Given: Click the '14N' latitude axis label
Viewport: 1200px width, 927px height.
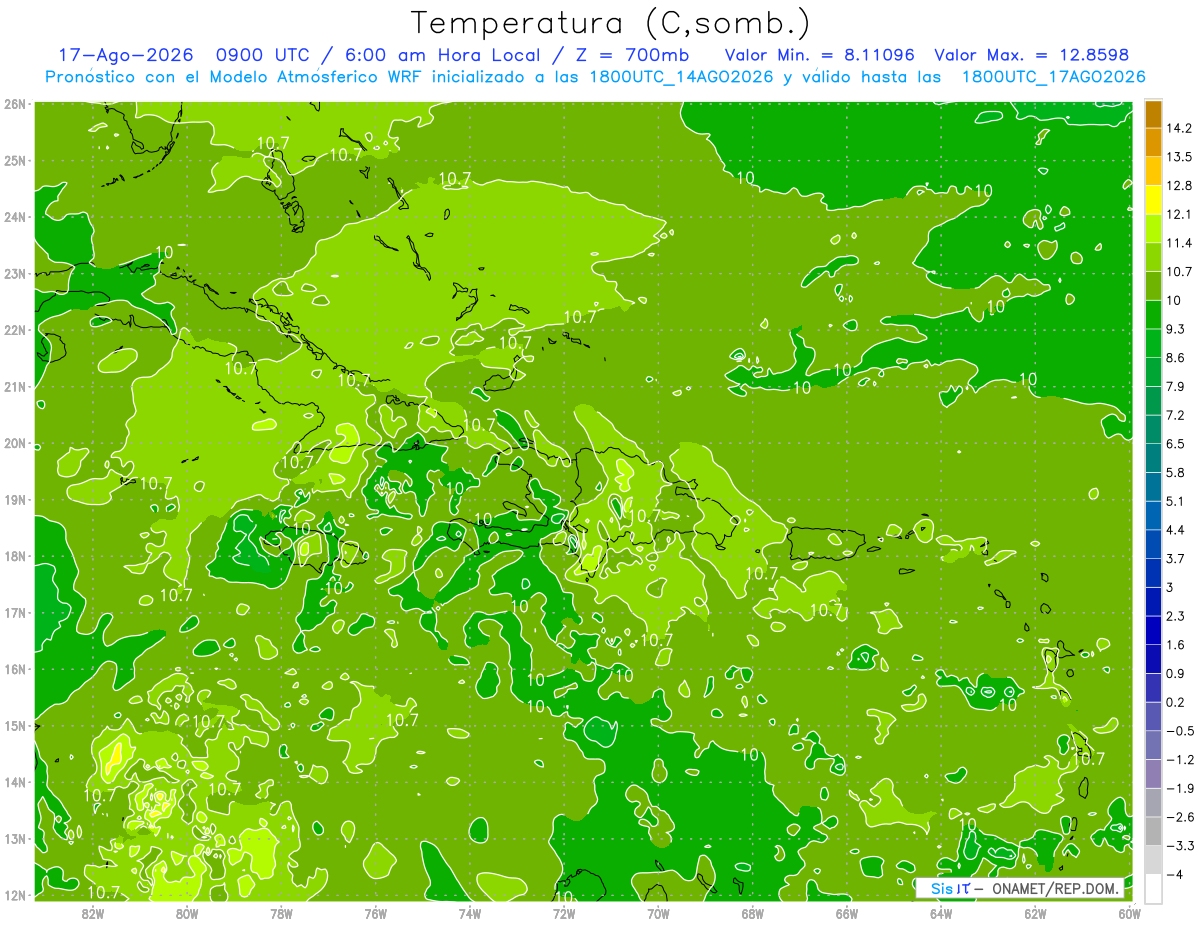Looking at the screenshot, I should [15, 782].
